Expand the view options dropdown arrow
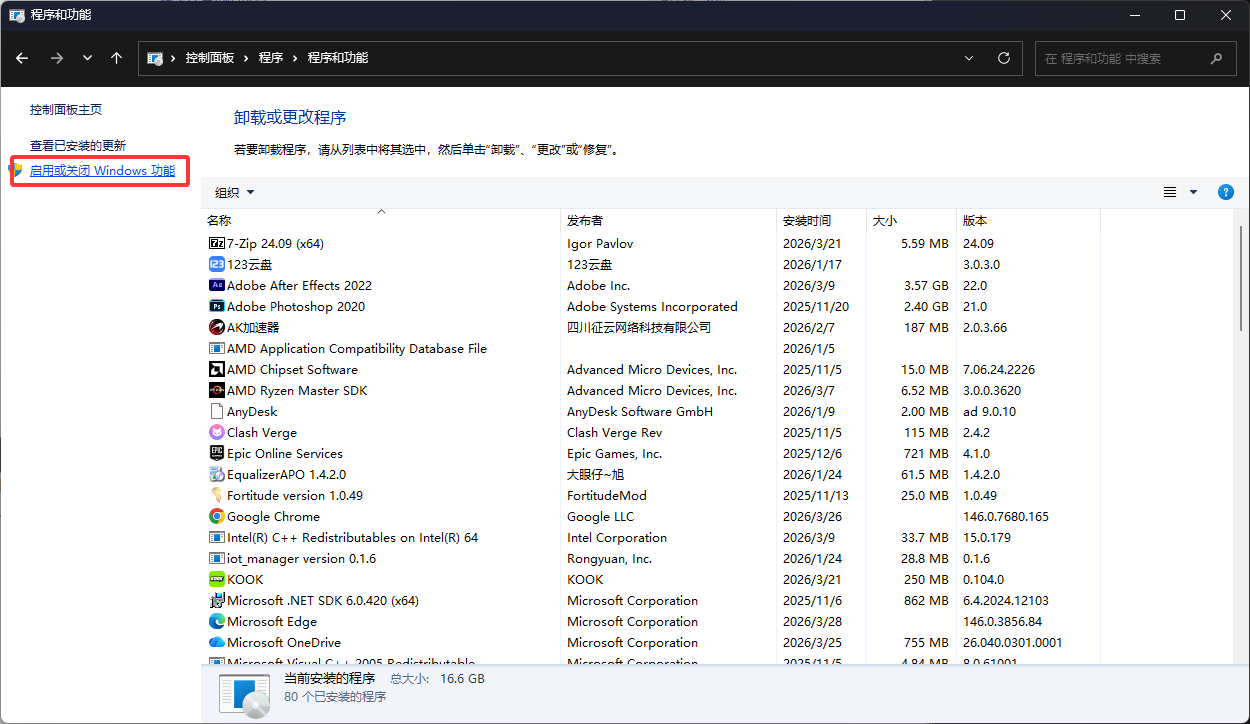1250x724 pixels. 1193,192
